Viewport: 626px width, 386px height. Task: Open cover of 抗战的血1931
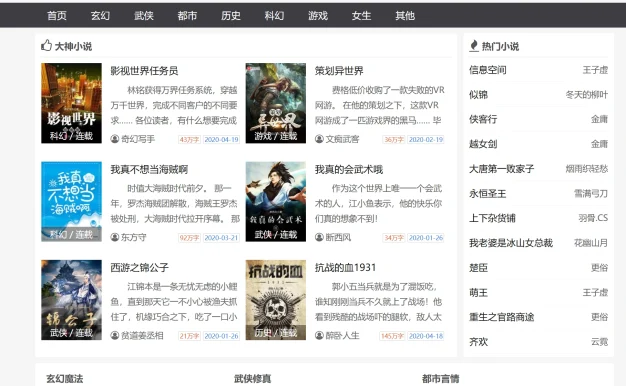276,300
